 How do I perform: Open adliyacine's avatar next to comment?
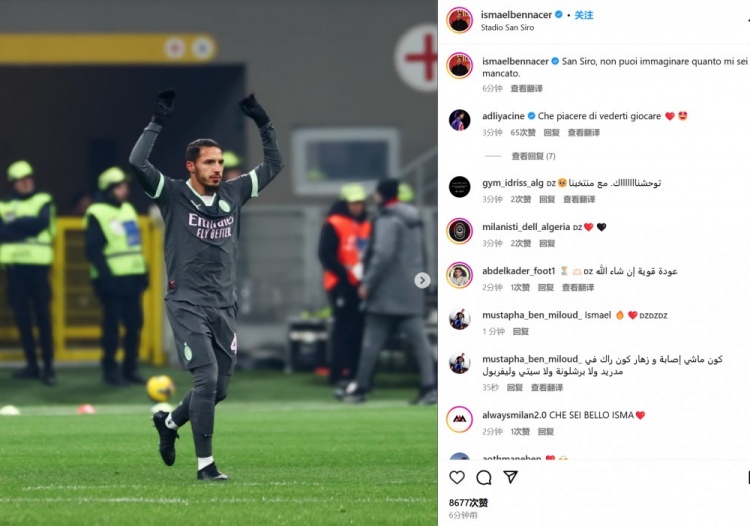[x=459, y=120]
